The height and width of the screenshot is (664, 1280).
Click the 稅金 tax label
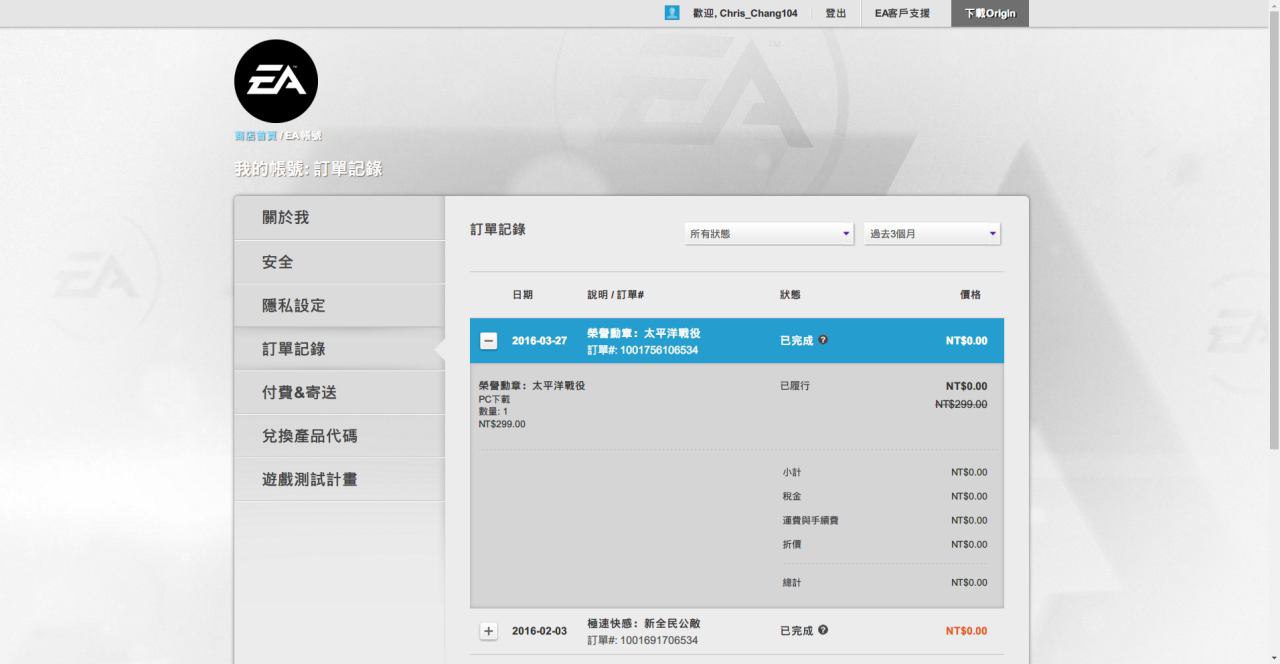(x=792, y=496)
